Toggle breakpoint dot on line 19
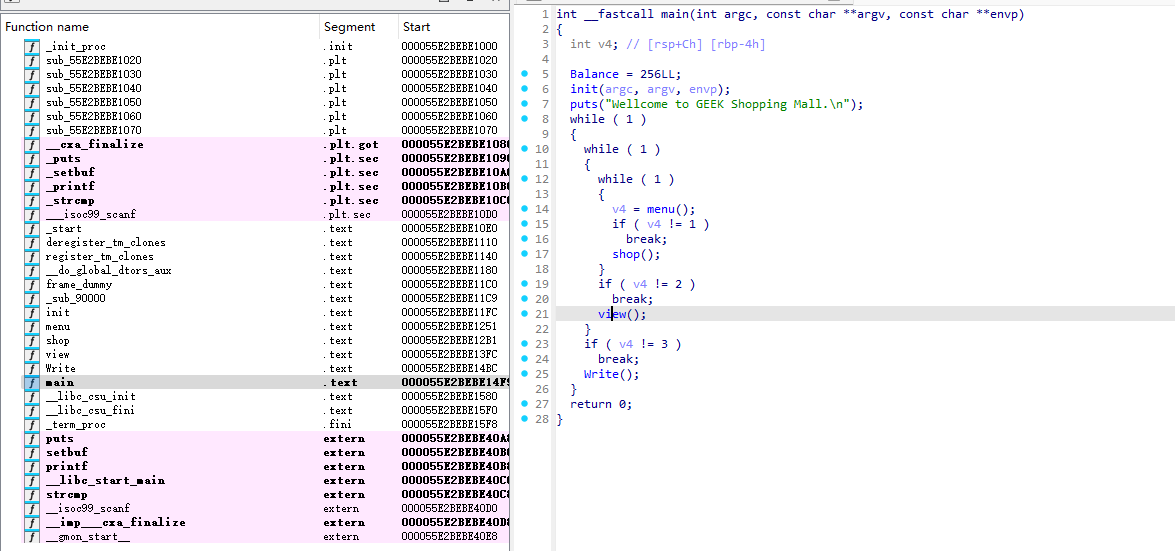Image resolution: width=1175 pixels, height=551 pixels. point(525,283)
